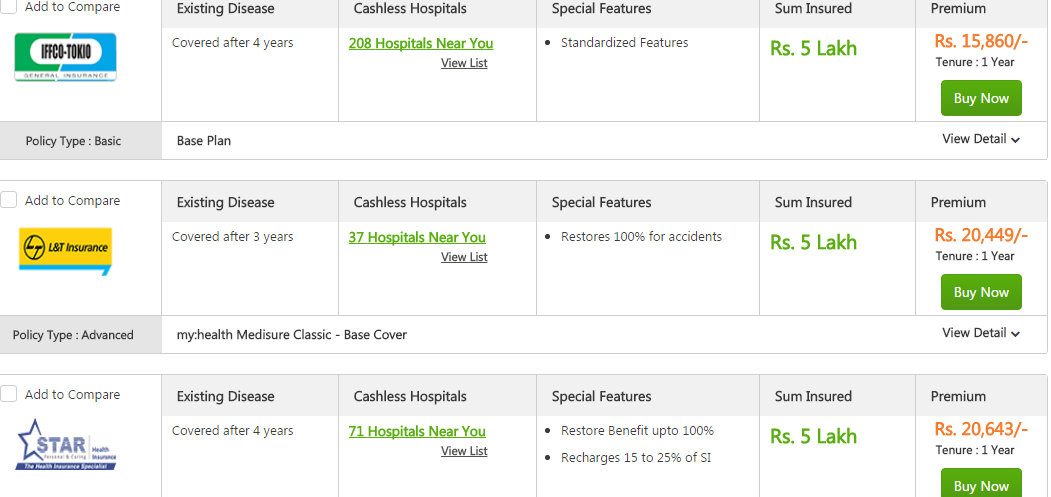Click the IFFCO-Tokio General Insurance logo
The width and height of the screenshot is (1051, 497).
(x=66, y=57)
